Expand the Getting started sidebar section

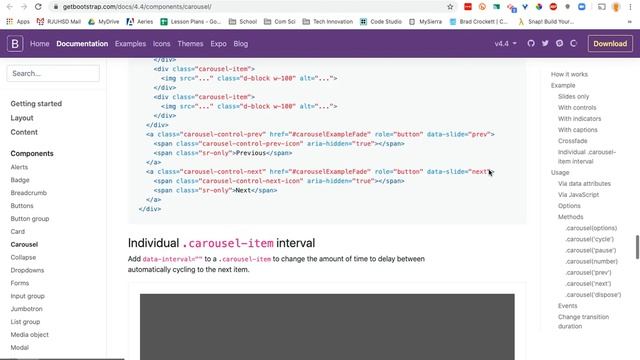click(36, 104)
